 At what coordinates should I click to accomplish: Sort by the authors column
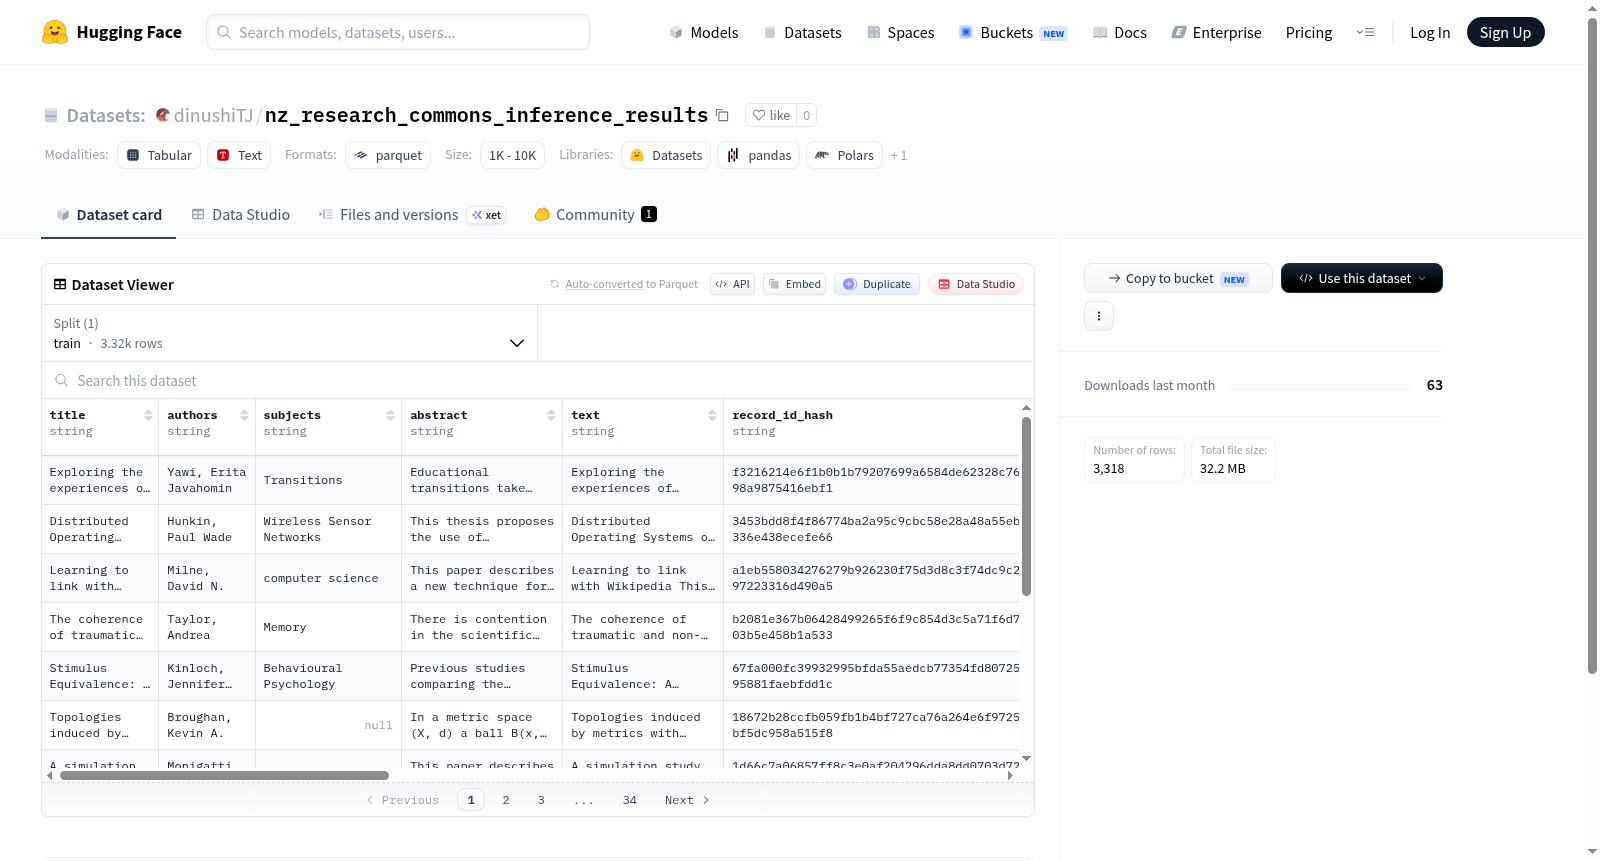click(244, 415)
